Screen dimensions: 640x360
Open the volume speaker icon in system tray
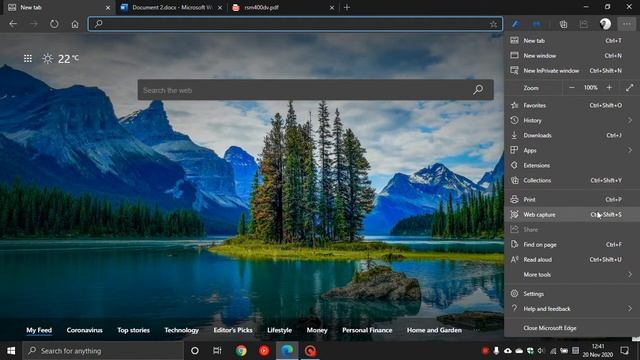point(541,351)
